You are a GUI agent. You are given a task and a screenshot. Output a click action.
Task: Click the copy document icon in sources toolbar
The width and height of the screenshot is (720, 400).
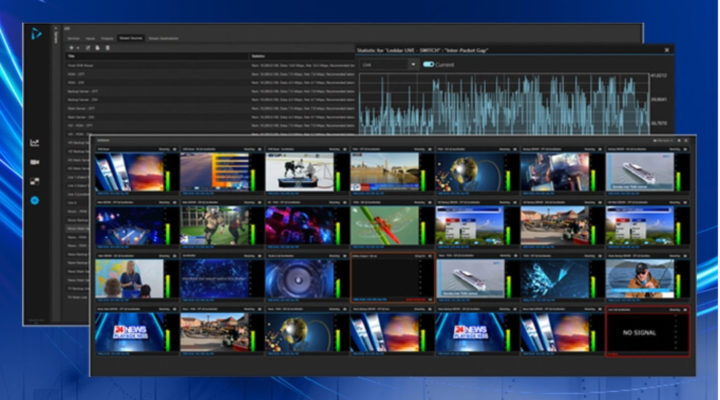point(97,48)
